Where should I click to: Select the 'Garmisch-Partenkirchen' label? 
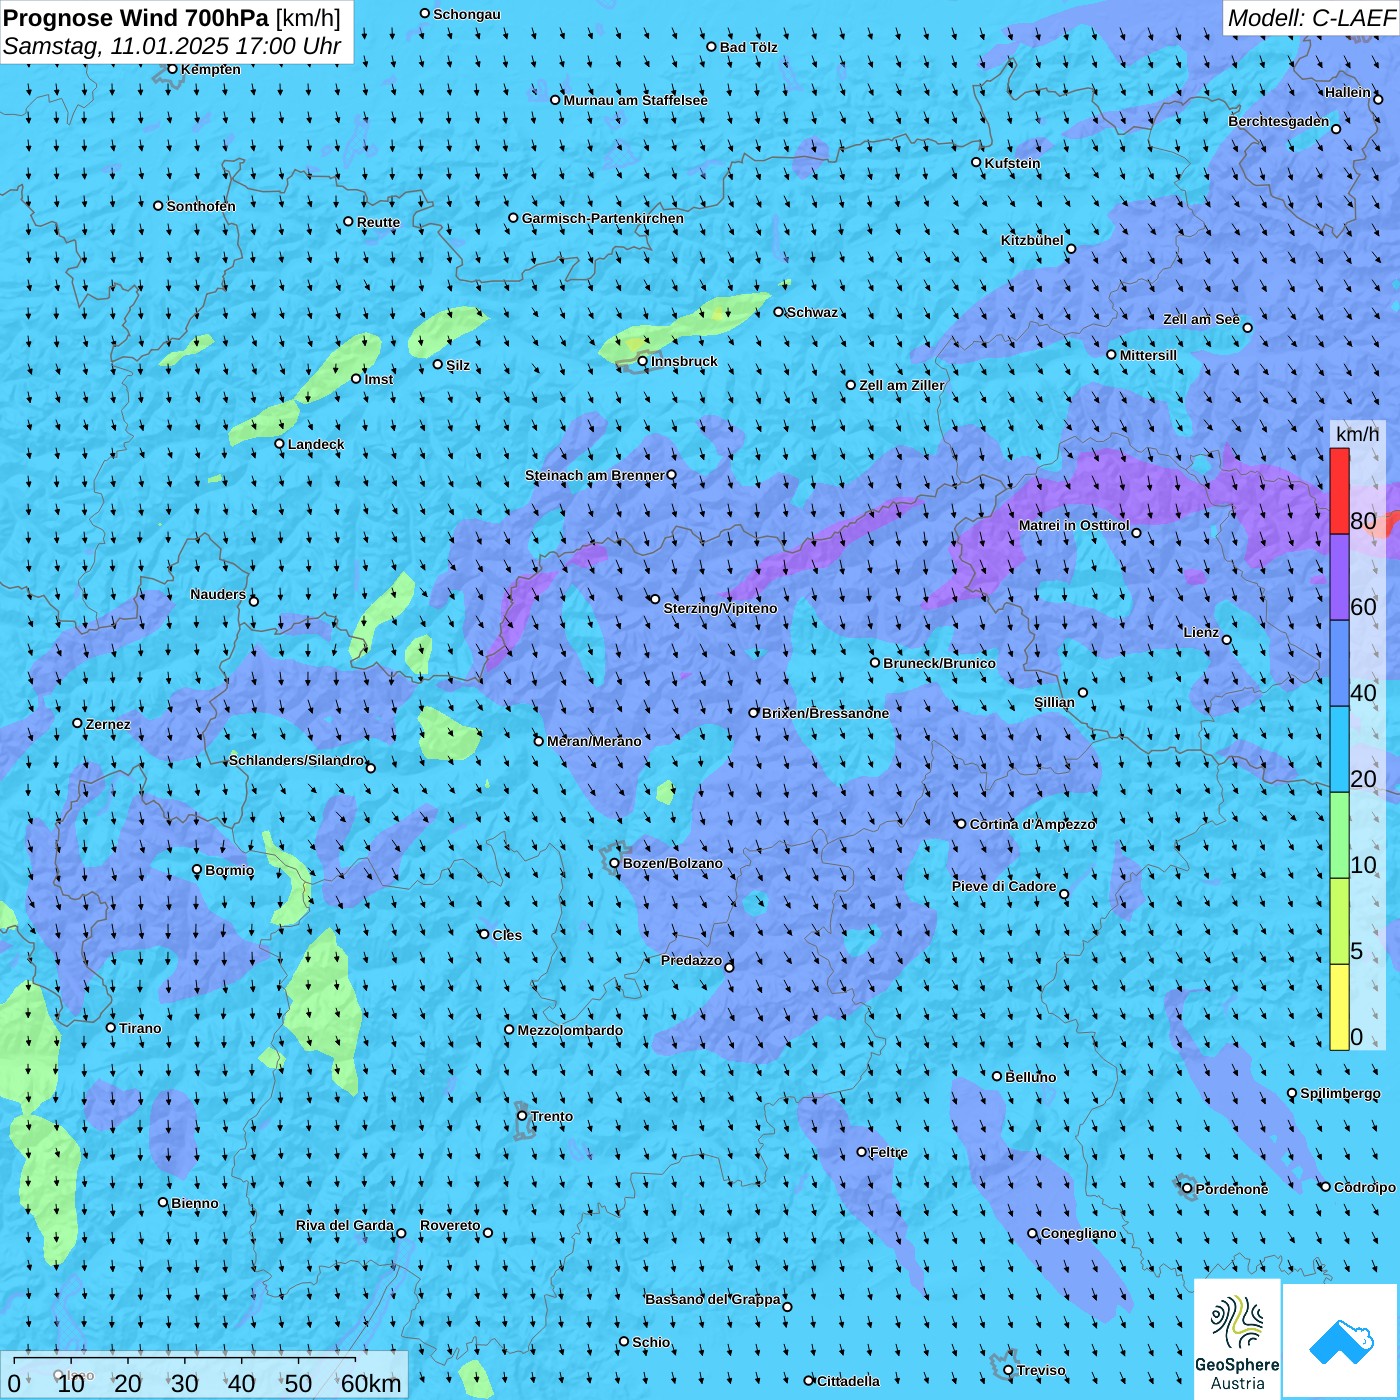(x=603, y=218)
